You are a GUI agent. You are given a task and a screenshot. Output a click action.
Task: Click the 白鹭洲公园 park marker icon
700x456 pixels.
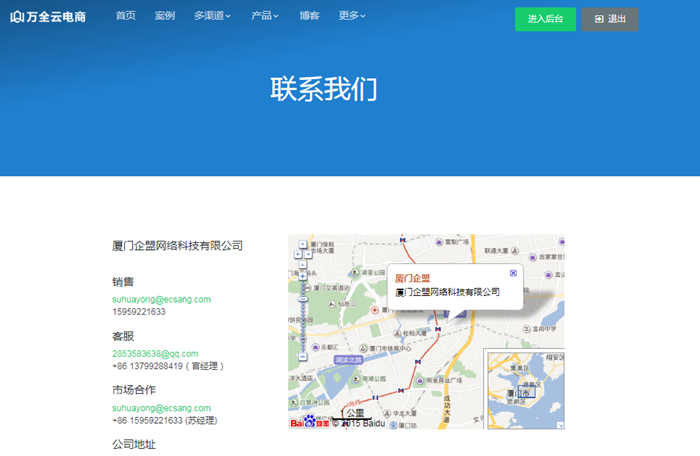[x=293, y=402]
